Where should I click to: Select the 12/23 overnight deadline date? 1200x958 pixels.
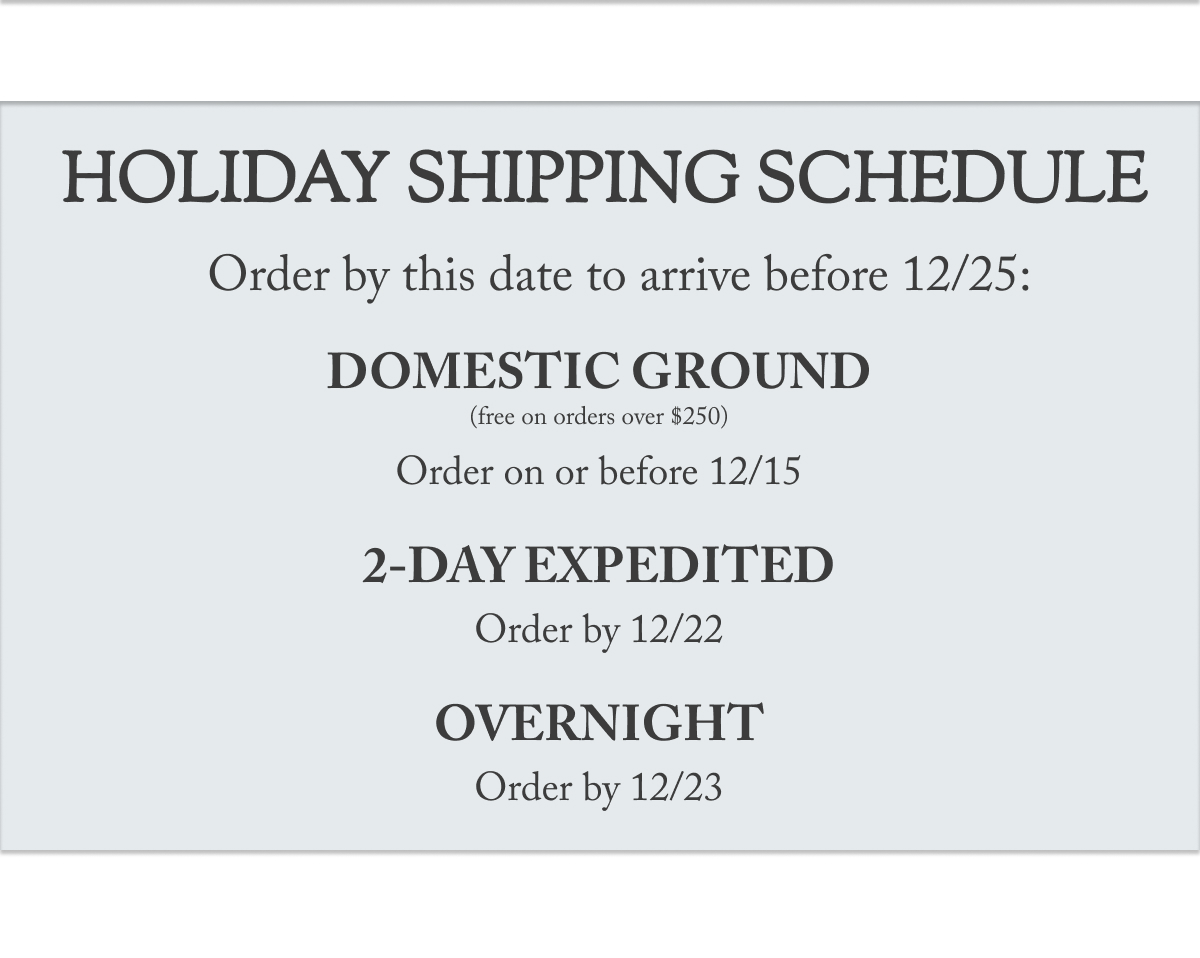point(677,788)
